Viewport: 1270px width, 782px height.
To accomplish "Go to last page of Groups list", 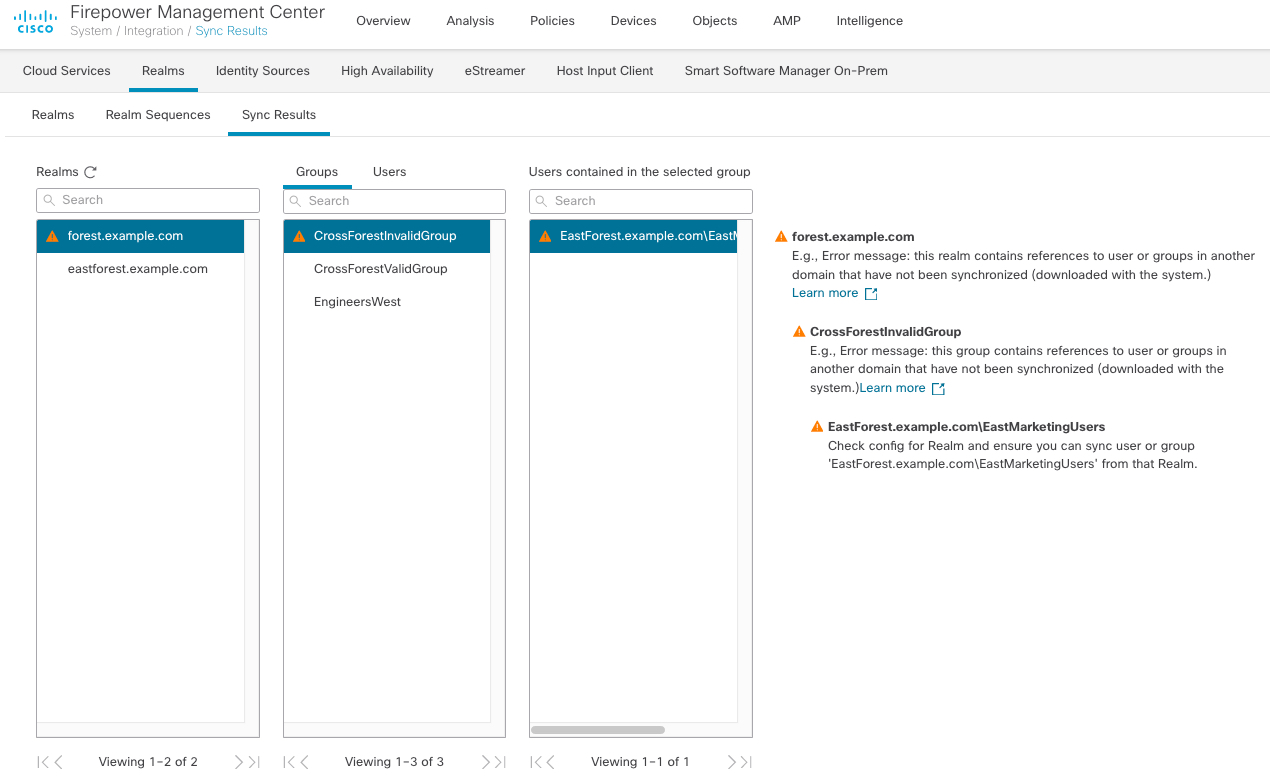I will [500, 762].
